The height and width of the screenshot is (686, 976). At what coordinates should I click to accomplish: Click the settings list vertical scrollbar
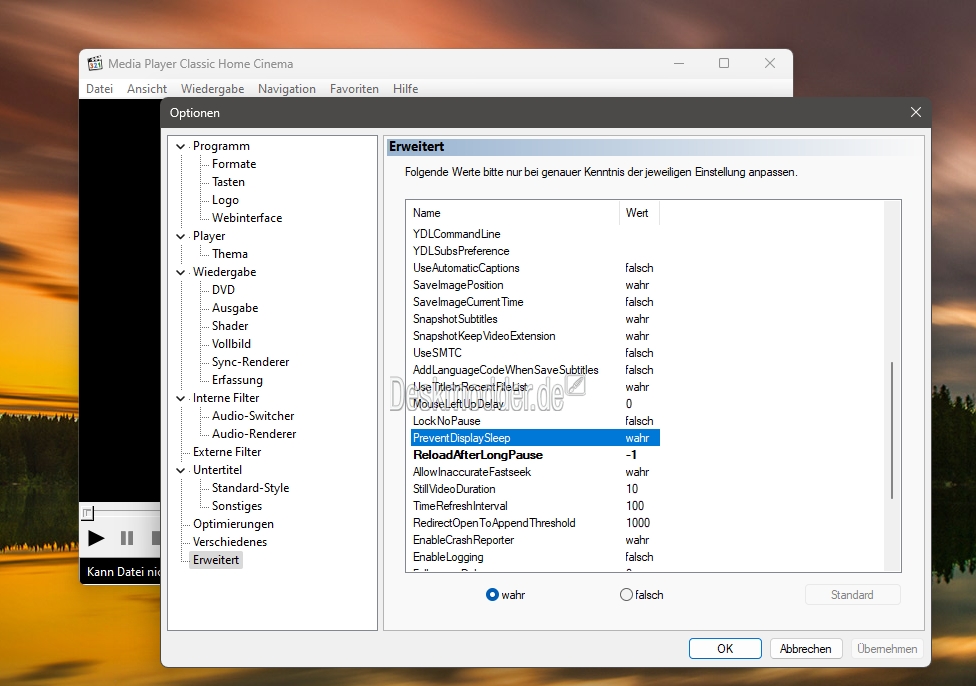pyautogui.click(x=892, y=430)
